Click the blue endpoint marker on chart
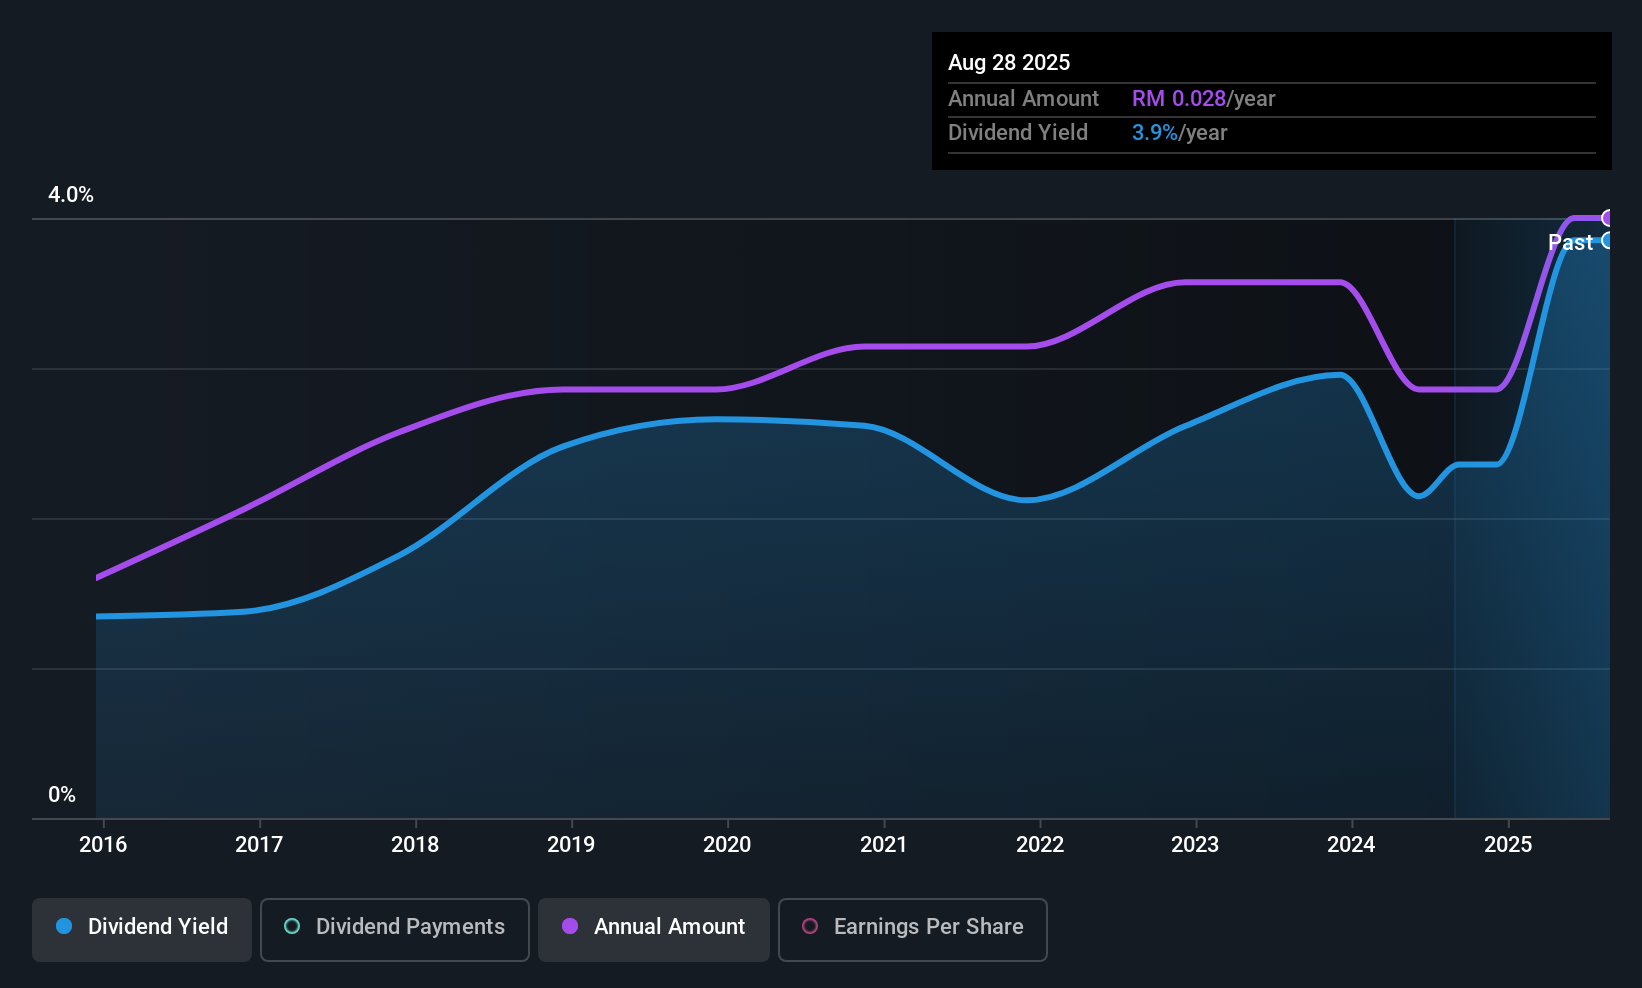 [1608, 240]
